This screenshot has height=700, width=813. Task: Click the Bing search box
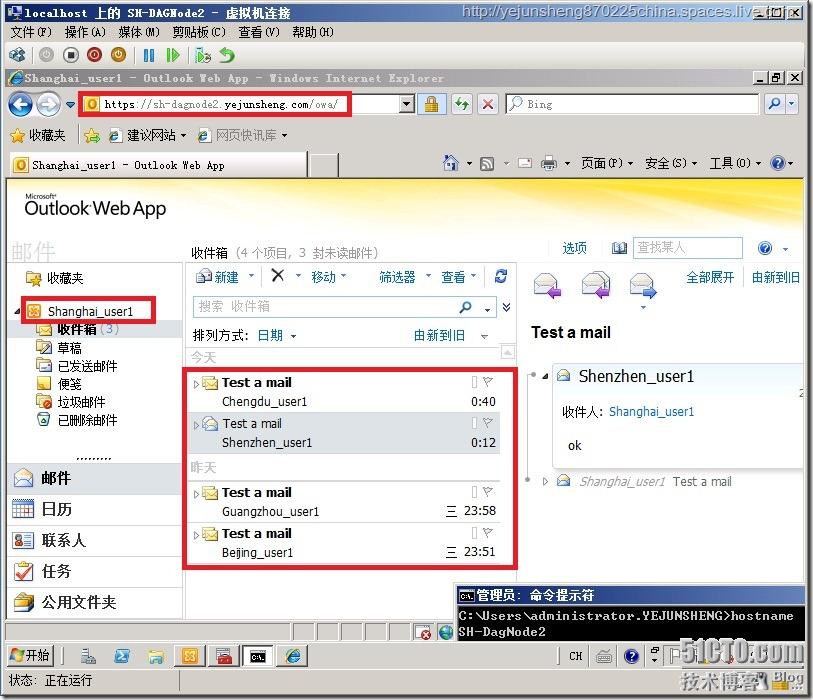[x=632, y=104]
